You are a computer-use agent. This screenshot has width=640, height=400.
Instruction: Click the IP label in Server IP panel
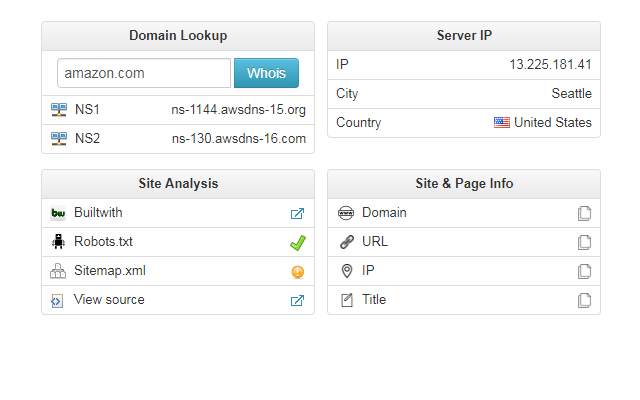coord(342,64)
